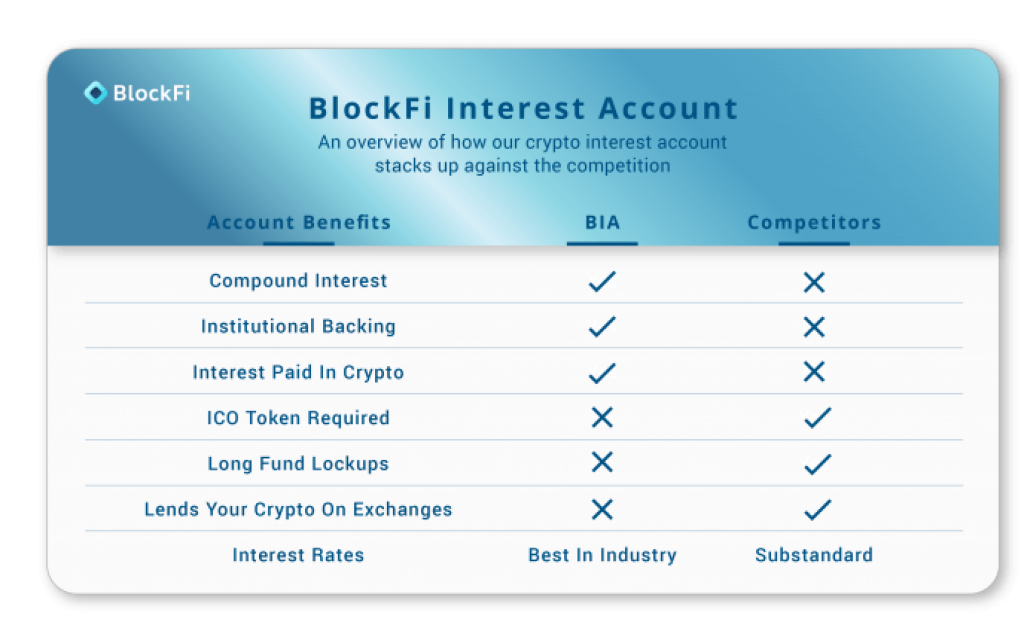Click the Competitors X for Interest Paid In Crypto
The width and height of the screenshot is (1024, 640).
pyautogui.click(x=814, y=372)
